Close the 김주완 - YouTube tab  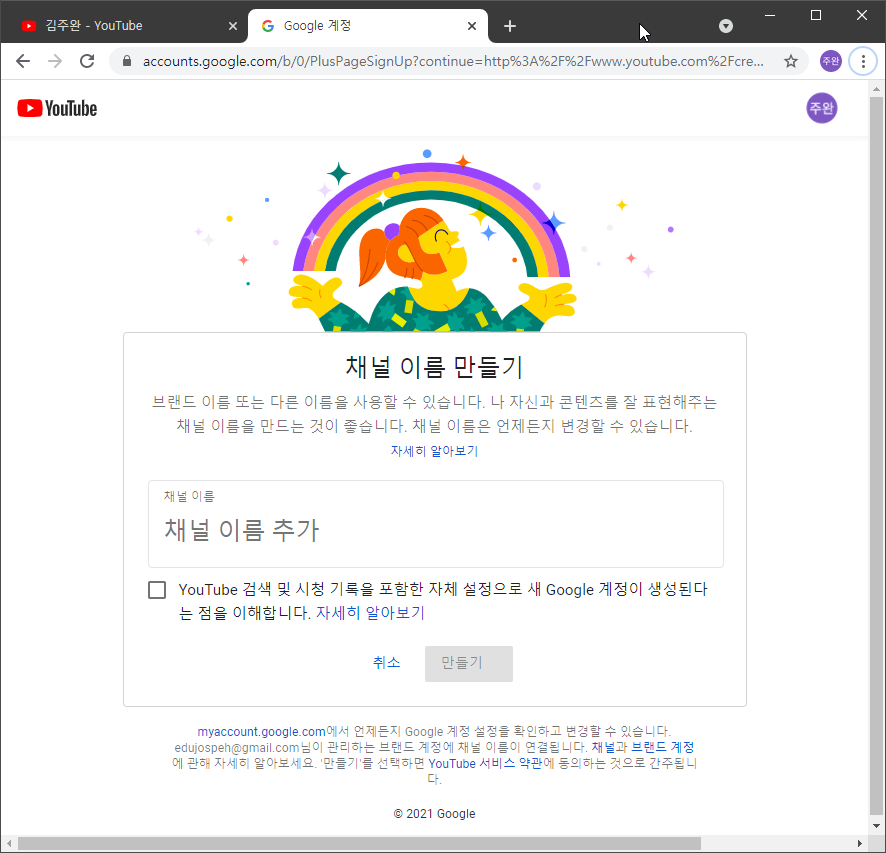[x=233, y=26]
